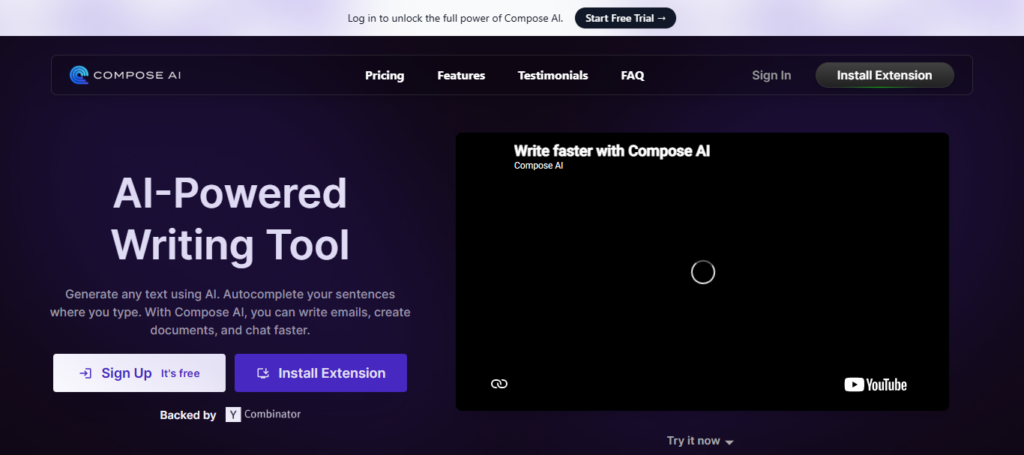1024x455 pixels.
Task: Jump to the FAQ section
Action: (x=632, y=75)
